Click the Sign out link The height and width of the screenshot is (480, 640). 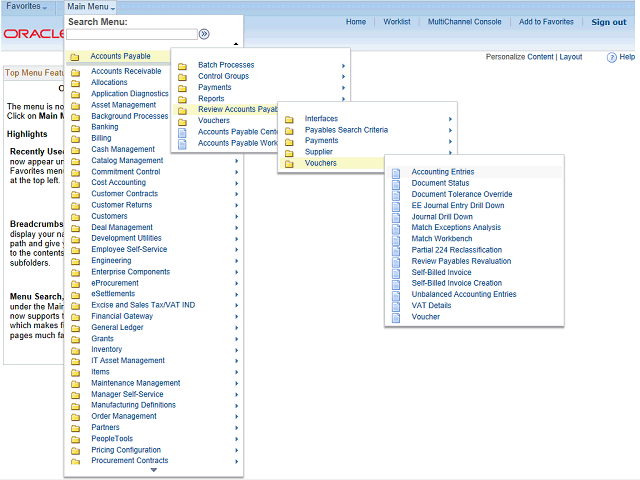(608, 22)
